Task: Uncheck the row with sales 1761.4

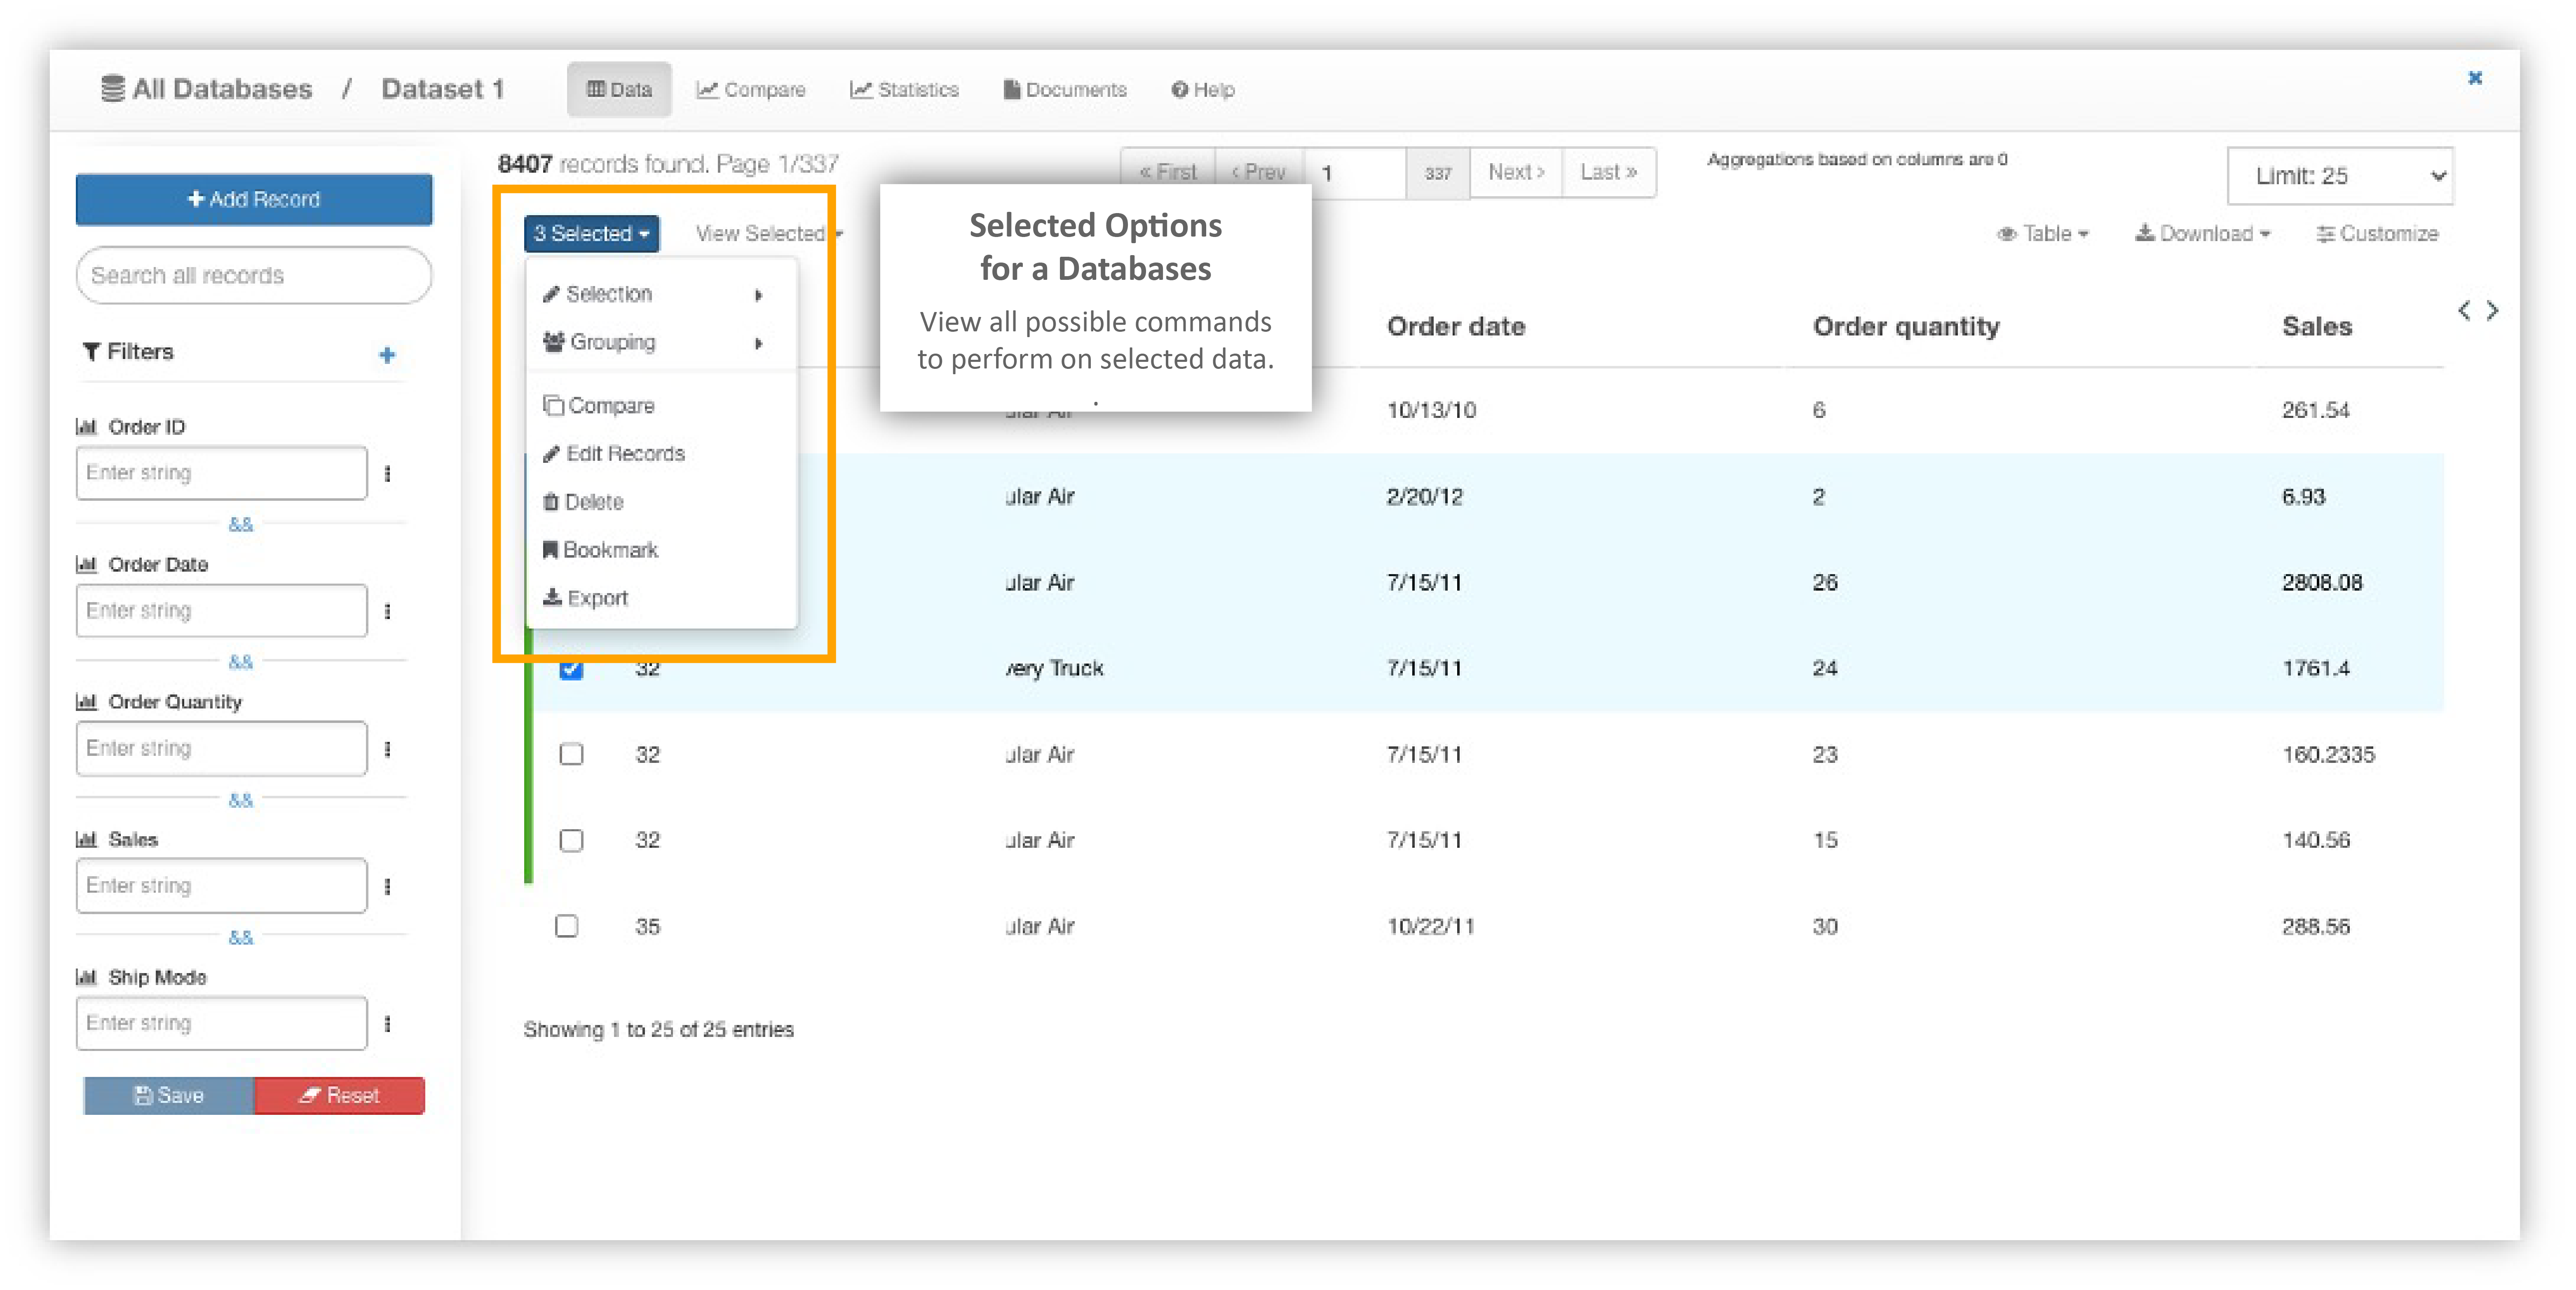Action: [x=571, y=669]
